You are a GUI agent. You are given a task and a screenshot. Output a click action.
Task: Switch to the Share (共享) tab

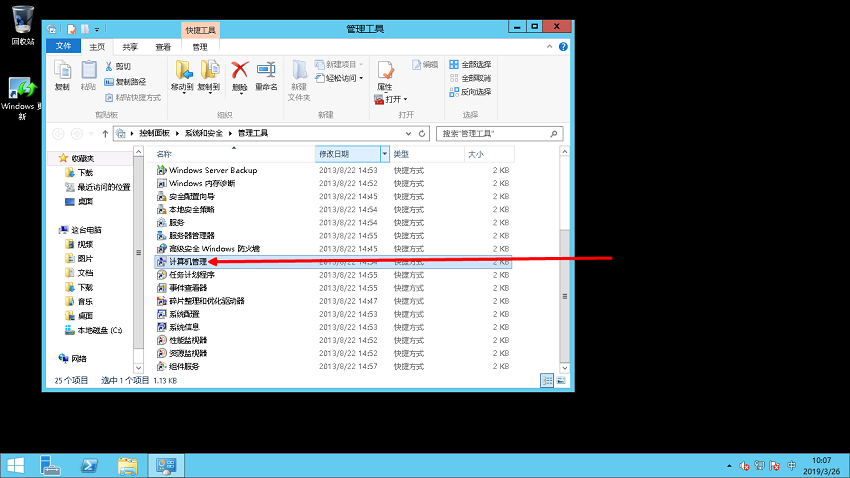coord(130,47)
